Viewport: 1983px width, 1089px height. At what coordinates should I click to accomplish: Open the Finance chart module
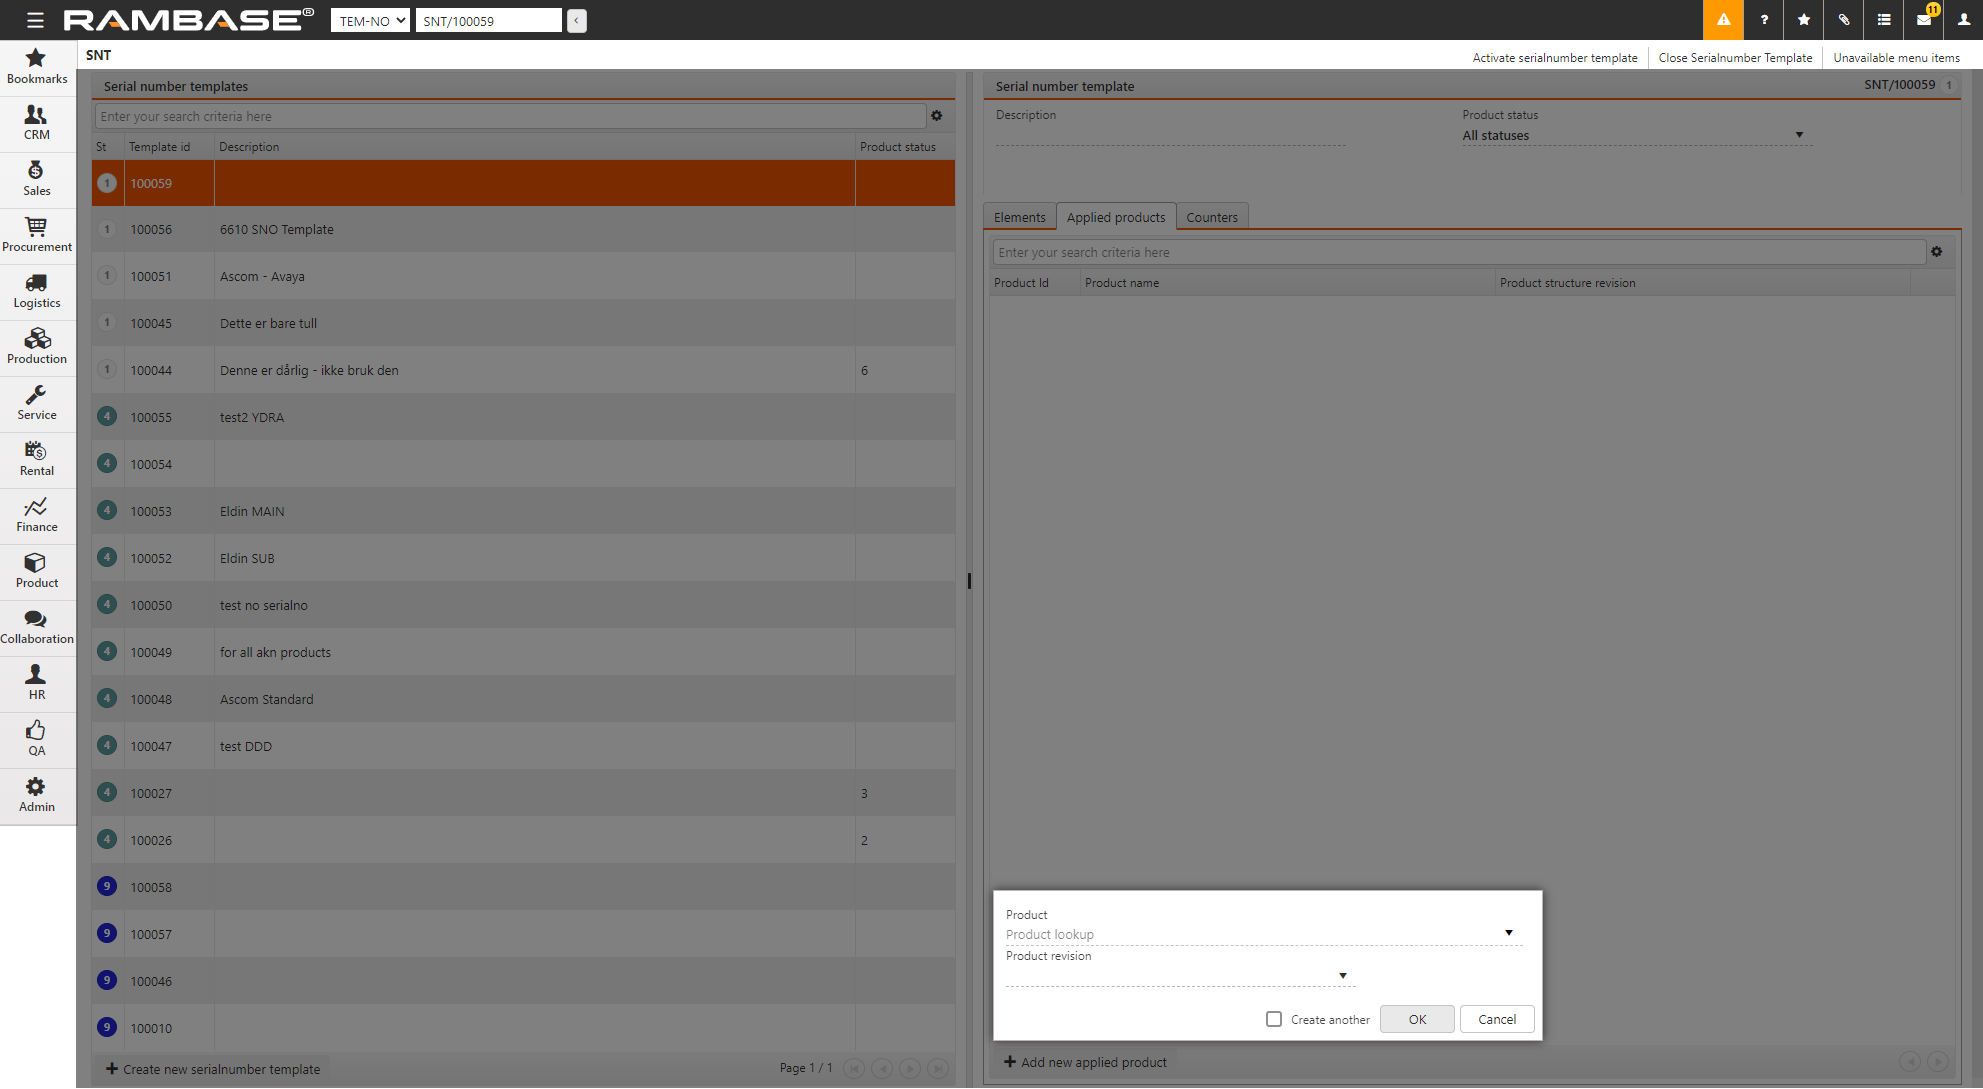click(37, 515)
